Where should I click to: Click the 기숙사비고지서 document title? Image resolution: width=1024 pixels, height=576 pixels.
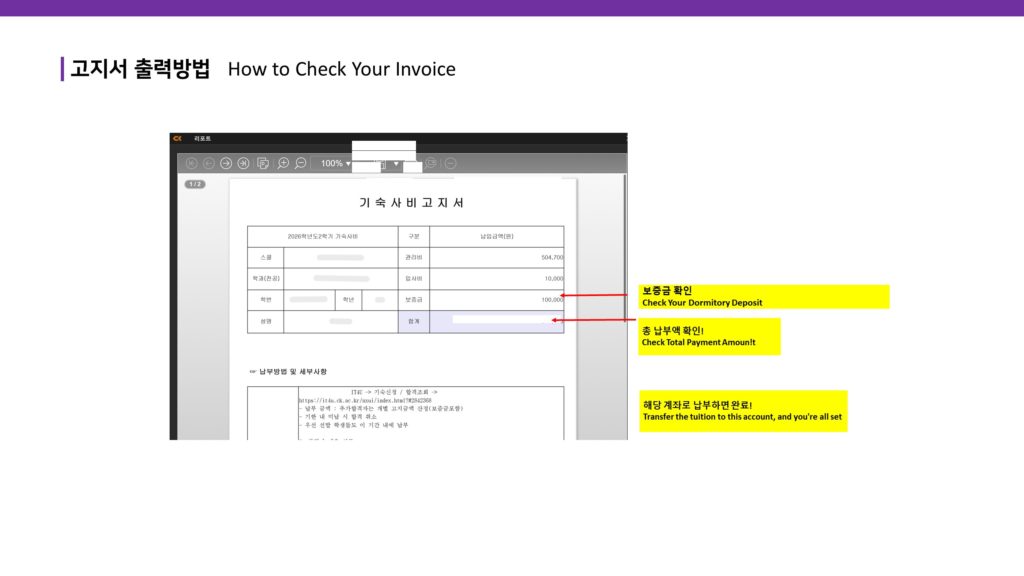click(411, 202)
